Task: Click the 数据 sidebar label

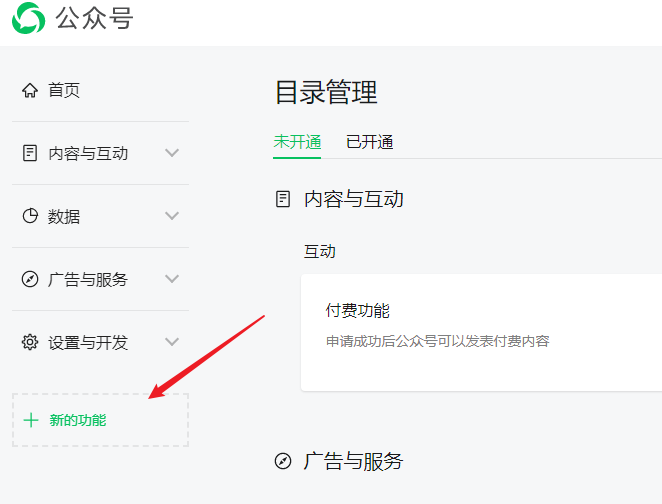Action: pyautogui.click(x=64, y=217)
